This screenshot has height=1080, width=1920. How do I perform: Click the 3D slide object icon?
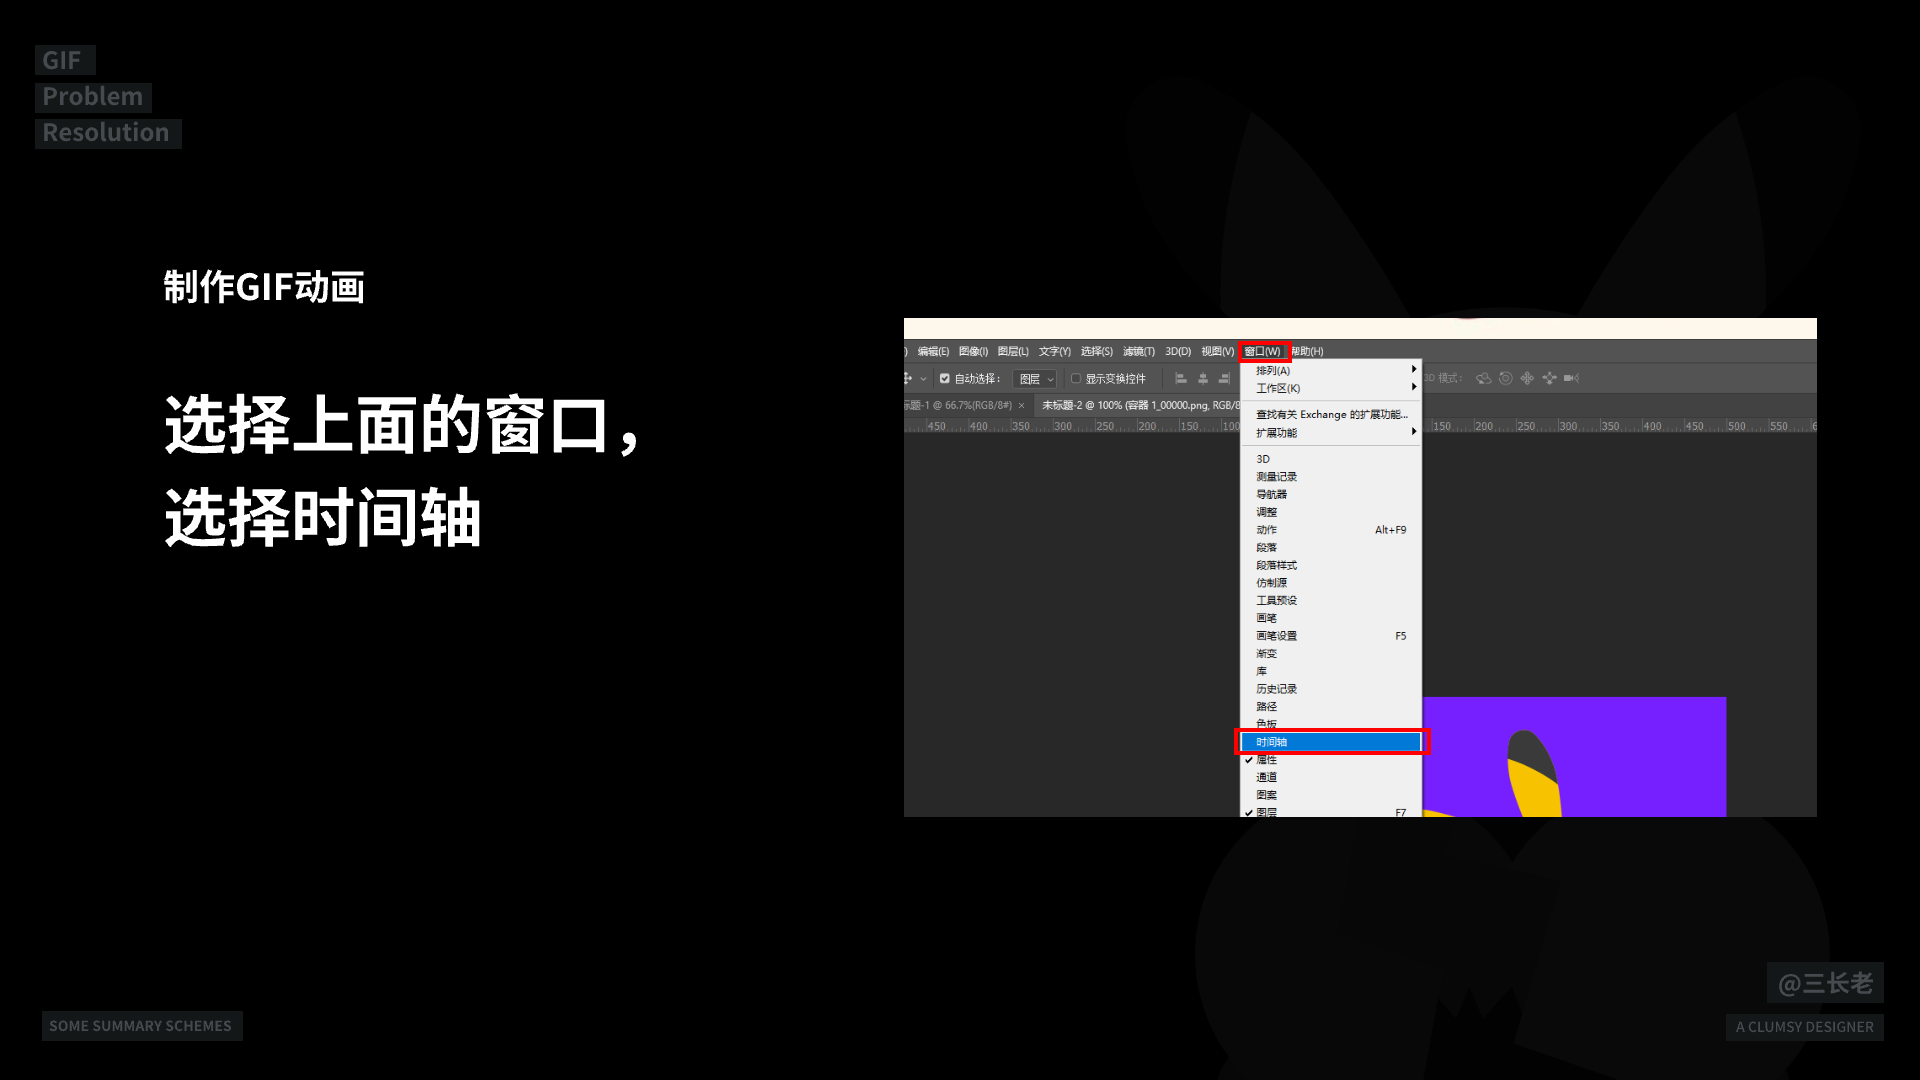click(1549, 378)
